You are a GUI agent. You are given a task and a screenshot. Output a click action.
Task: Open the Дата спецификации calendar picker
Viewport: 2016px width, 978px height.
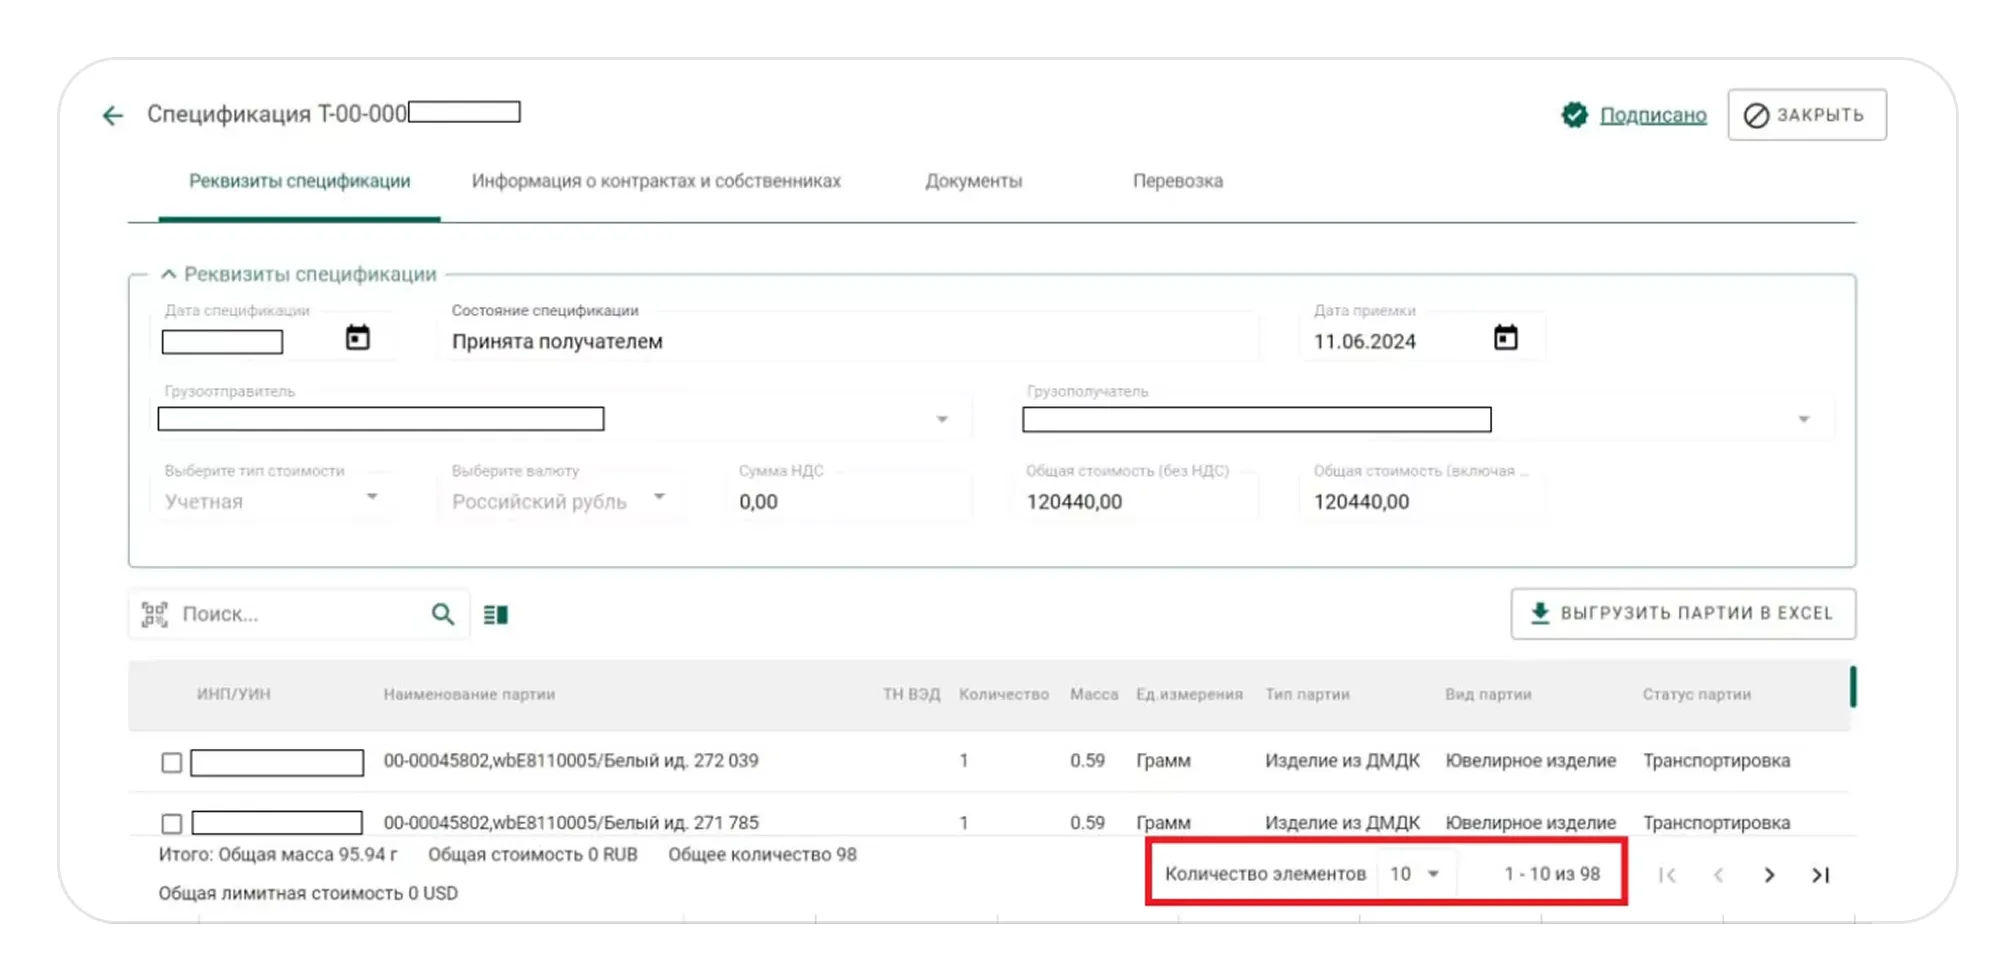pos(357,338)
